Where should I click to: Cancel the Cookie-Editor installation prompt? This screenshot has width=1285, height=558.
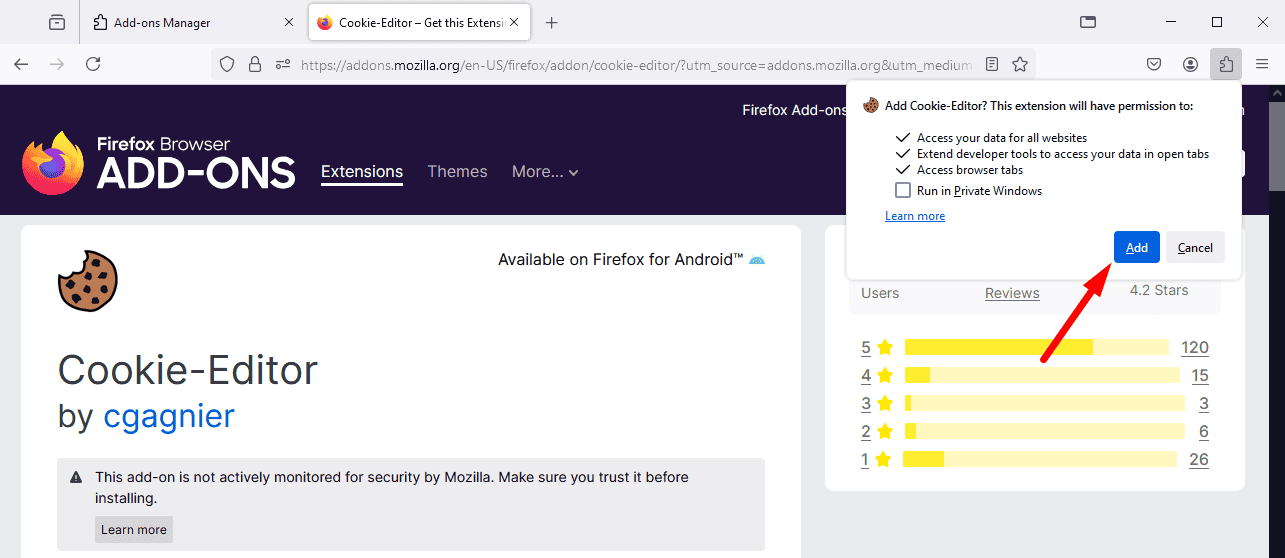coord(1195,248)
